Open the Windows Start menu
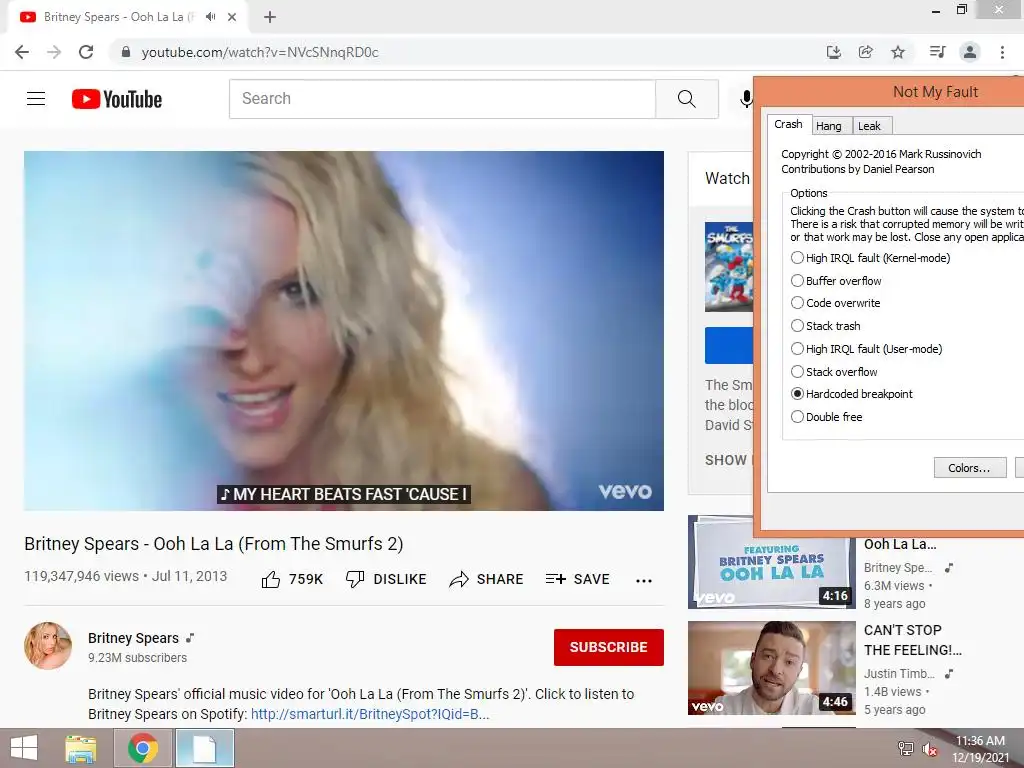 pyautogui.click(x=24, y=748)
